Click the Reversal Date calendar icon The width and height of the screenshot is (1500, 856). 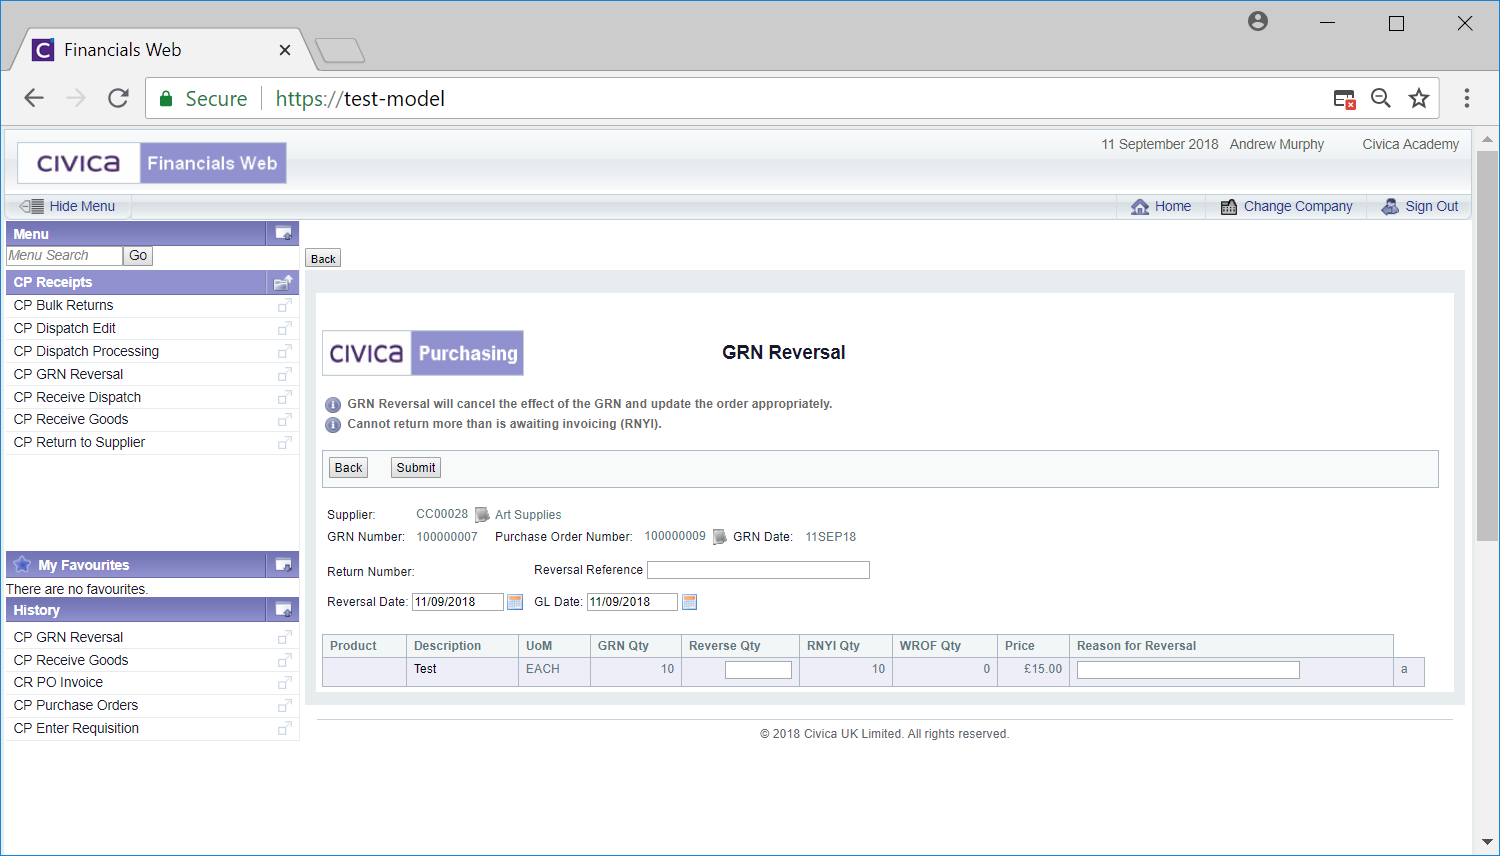(515, 602)
